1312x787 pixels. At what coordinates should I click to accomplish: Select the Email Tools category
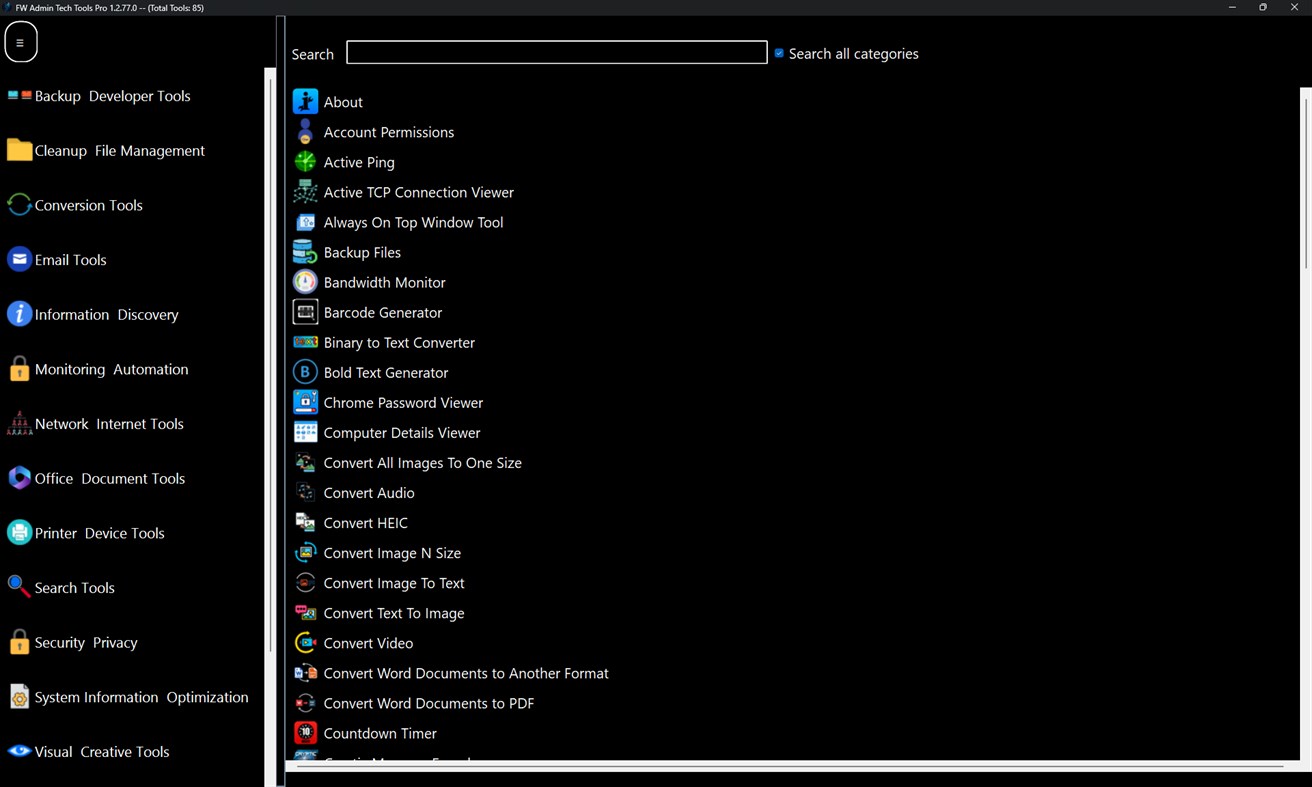(70, 259)
